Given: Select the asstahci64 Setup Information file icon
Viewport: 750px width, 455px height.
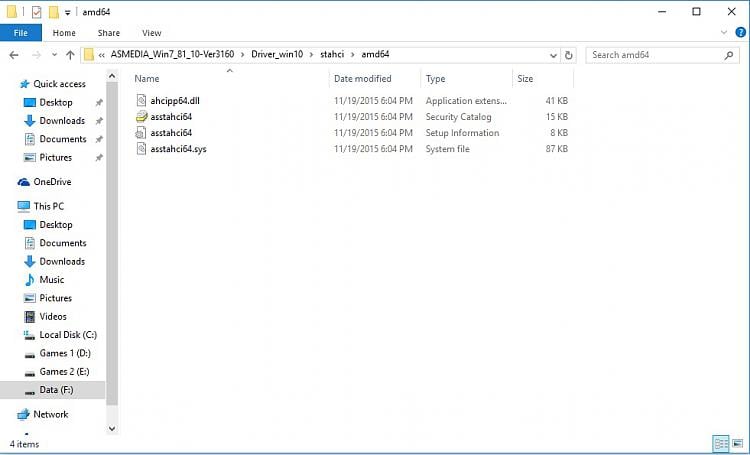Looking at the screenshot, I should coord(141,133).
